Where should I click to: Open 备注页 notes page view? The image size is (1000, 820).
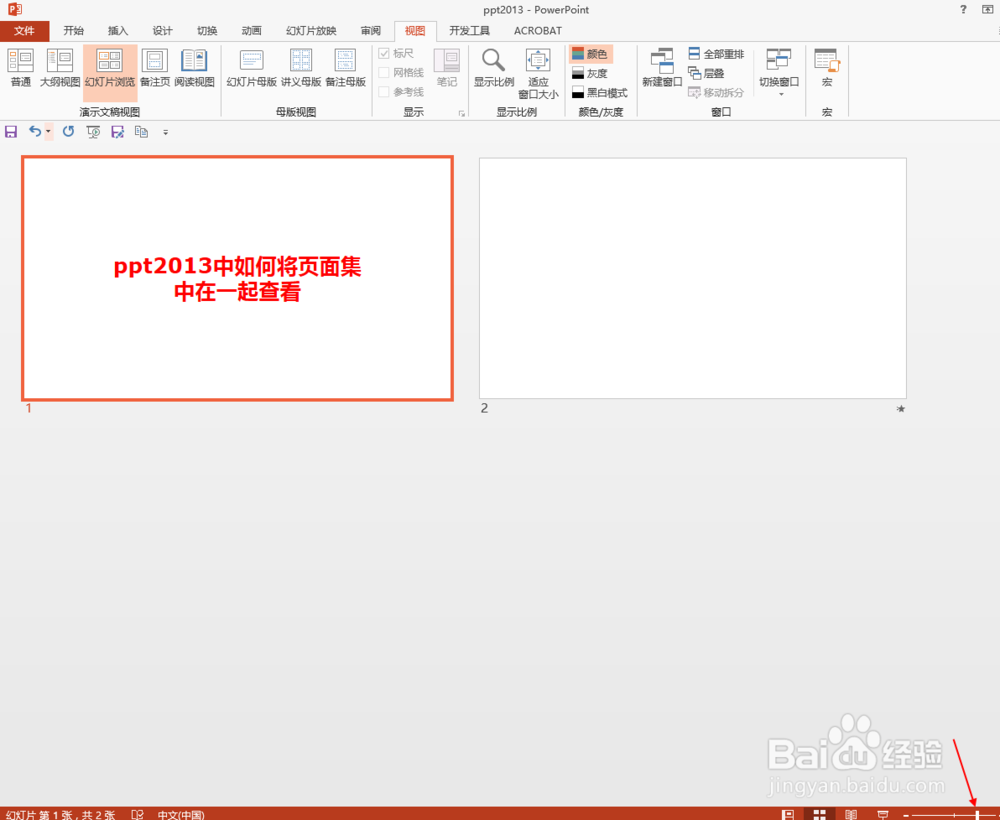(155, 68)
